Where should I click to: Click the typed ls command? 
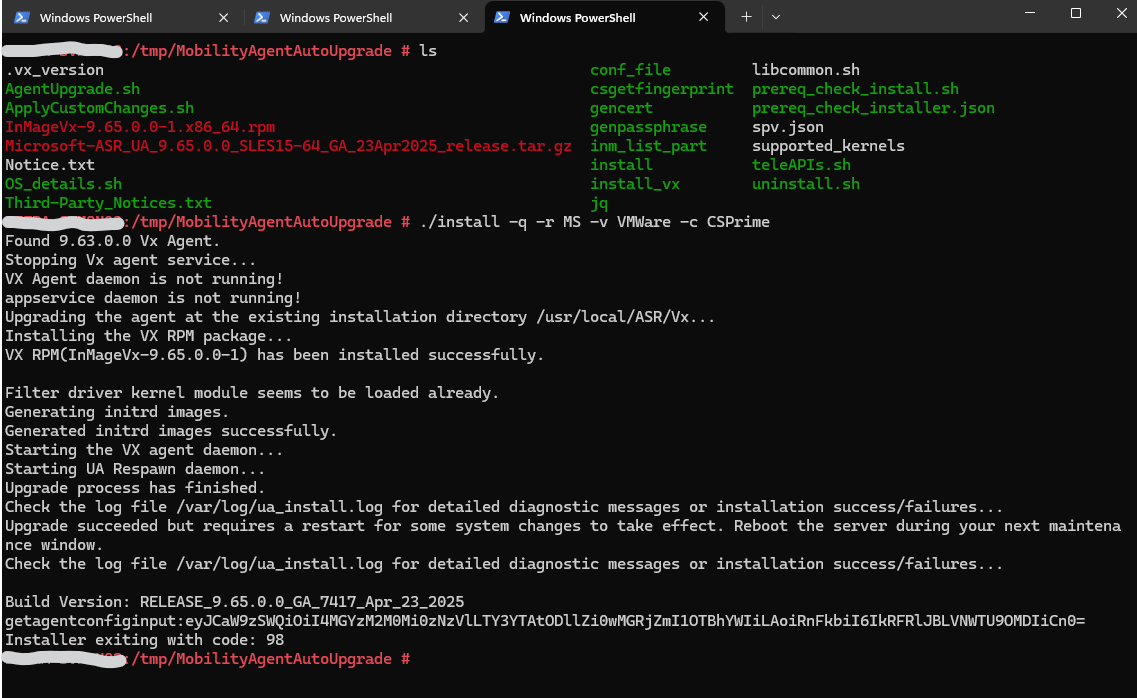pyautogui.click(x=428, y=51)
